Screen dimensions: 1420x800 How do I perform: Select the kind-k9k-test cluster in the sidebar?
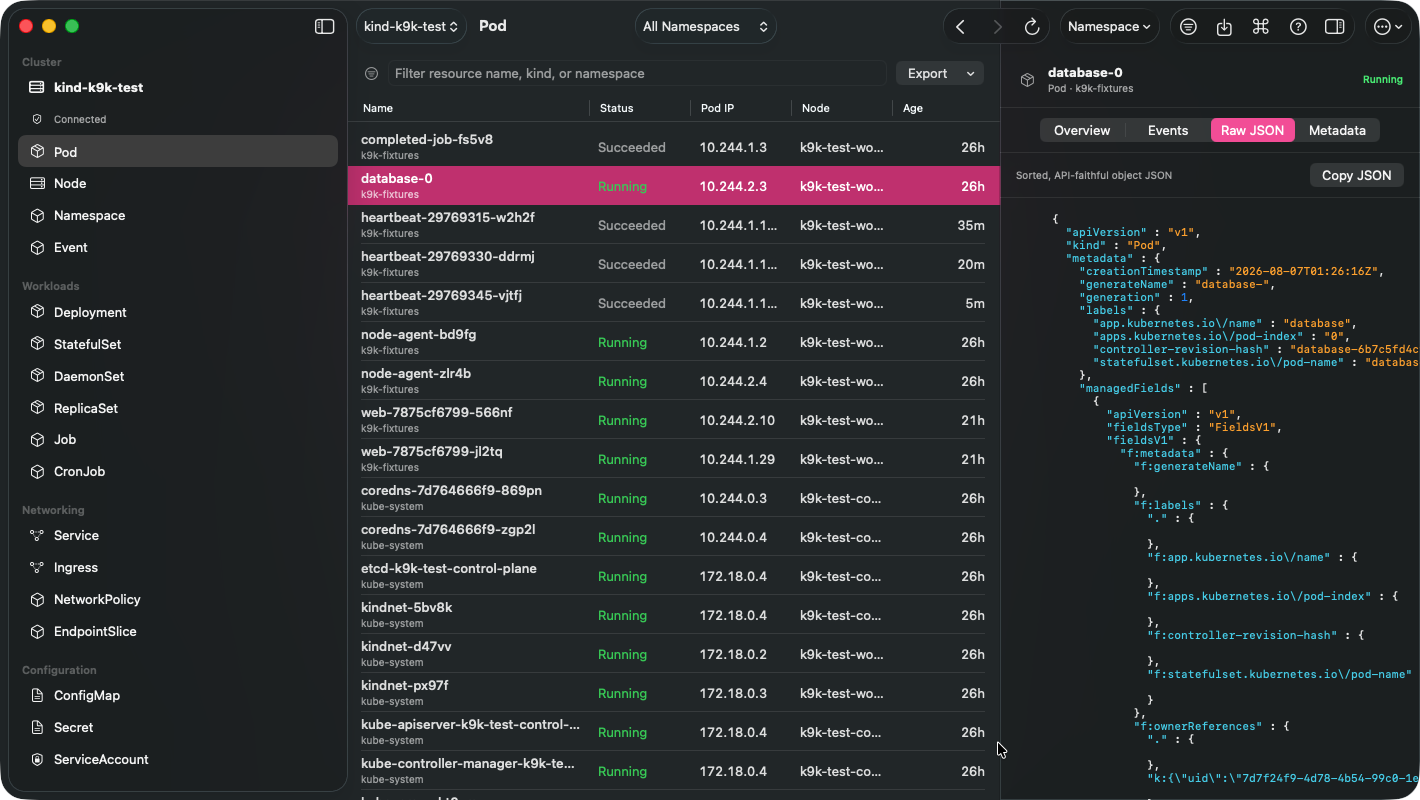pyautogui.click(x=178, y=88)
